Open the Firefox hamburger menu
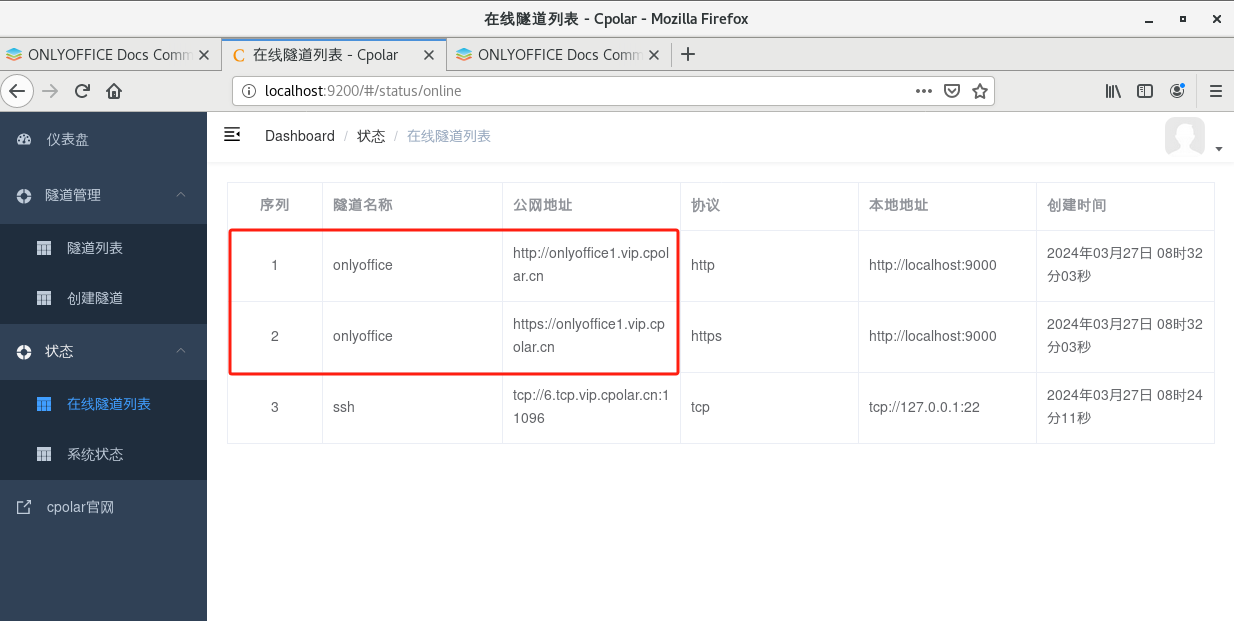The height and width of the screenshot is (621, 1234). (x=1216, y=91)
